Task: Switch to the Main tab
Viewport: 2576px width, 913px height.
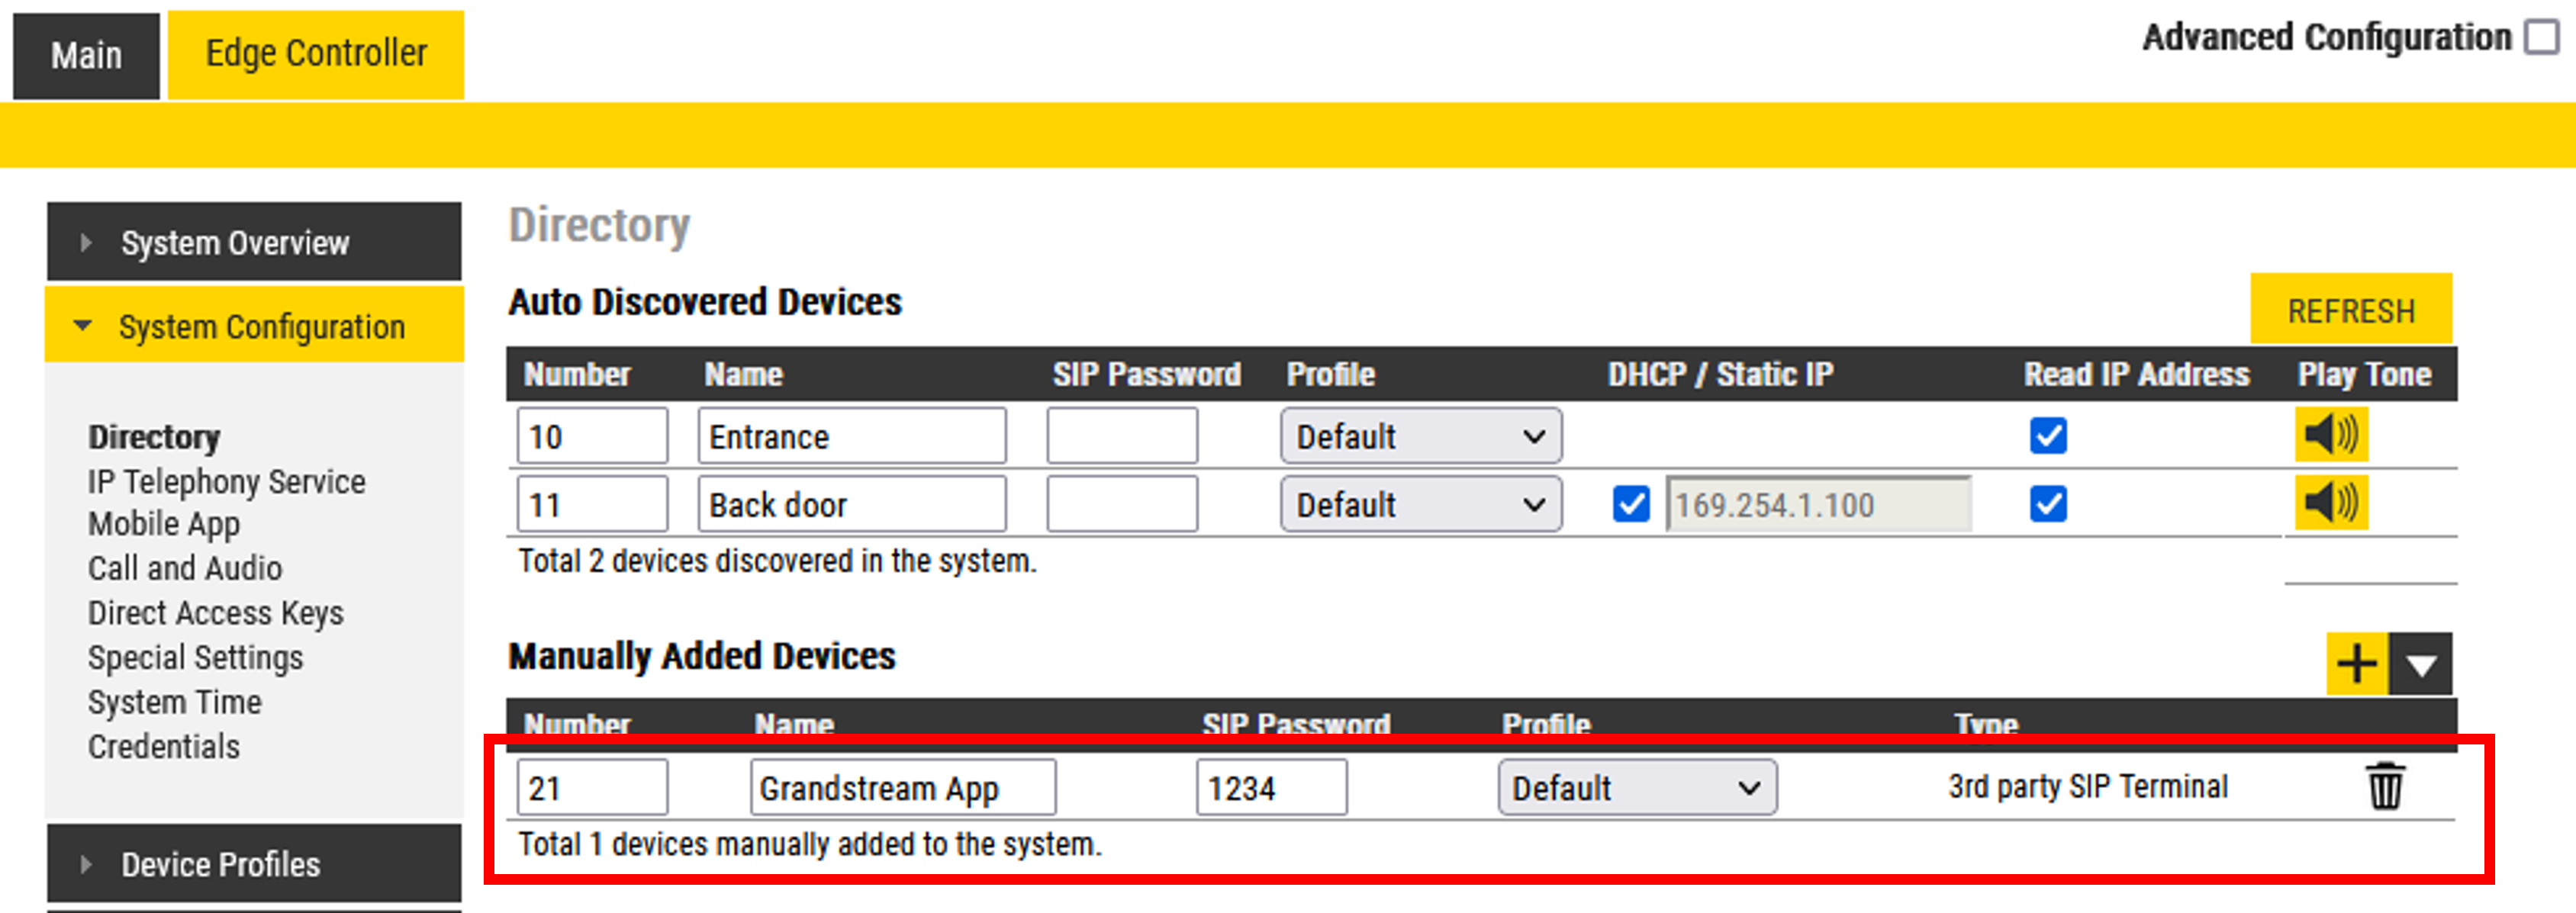Action: pyautogui.click(x=86, y=56)
